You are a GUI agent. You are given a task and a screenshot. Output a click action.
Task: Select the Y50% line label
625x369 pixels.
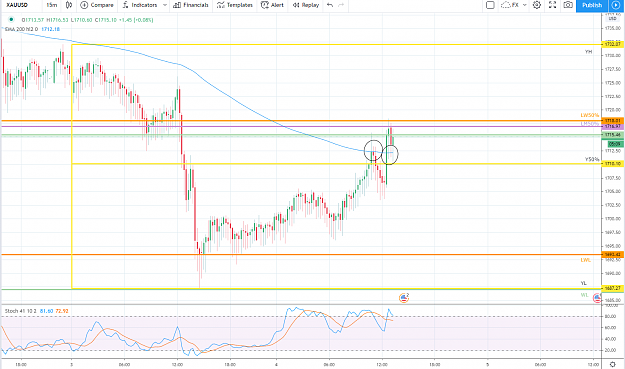(592, 159)
